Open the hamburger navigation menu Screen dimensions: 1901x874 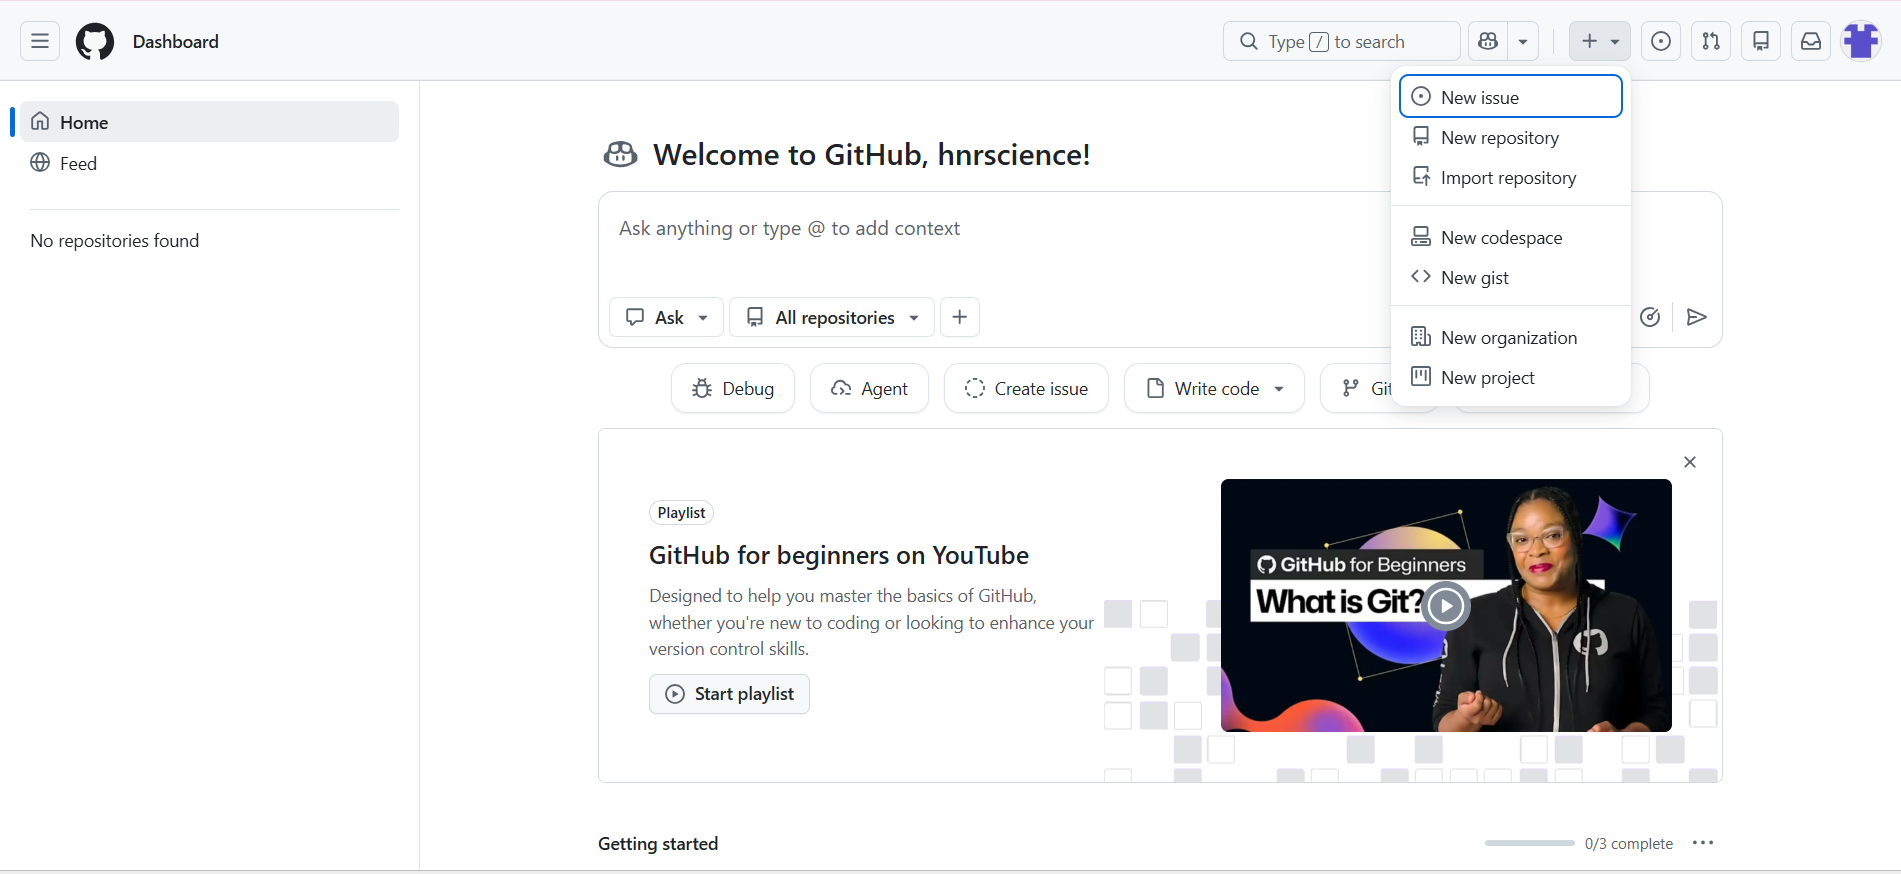tap(40, 41)
